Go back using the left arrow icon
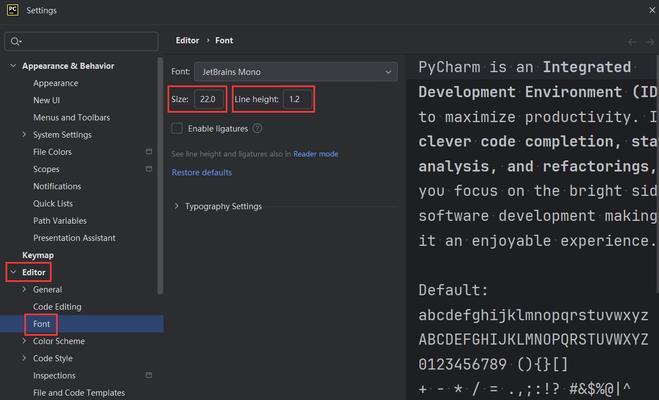This screenshot has width=659, height=400. 632,42
